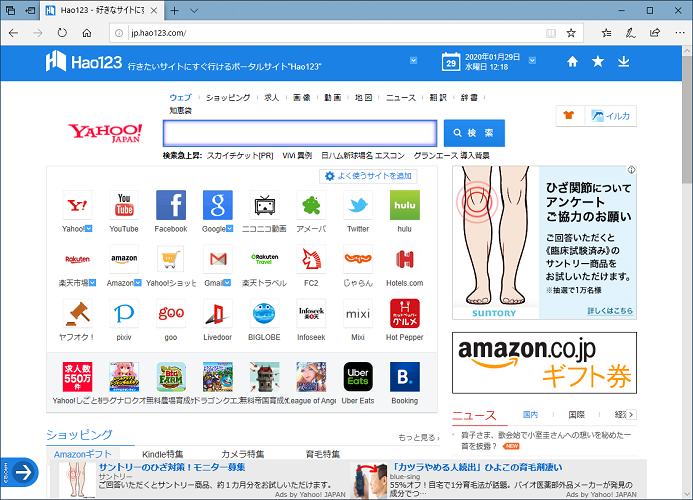The image size is (693, 500).
Task: Click the star favorite icon in header
Action: [x=598, y=61]
